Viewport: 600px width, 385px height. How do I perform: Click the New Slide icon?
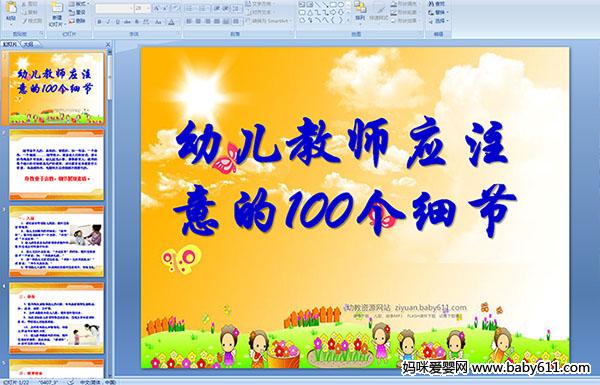point(57,8)
